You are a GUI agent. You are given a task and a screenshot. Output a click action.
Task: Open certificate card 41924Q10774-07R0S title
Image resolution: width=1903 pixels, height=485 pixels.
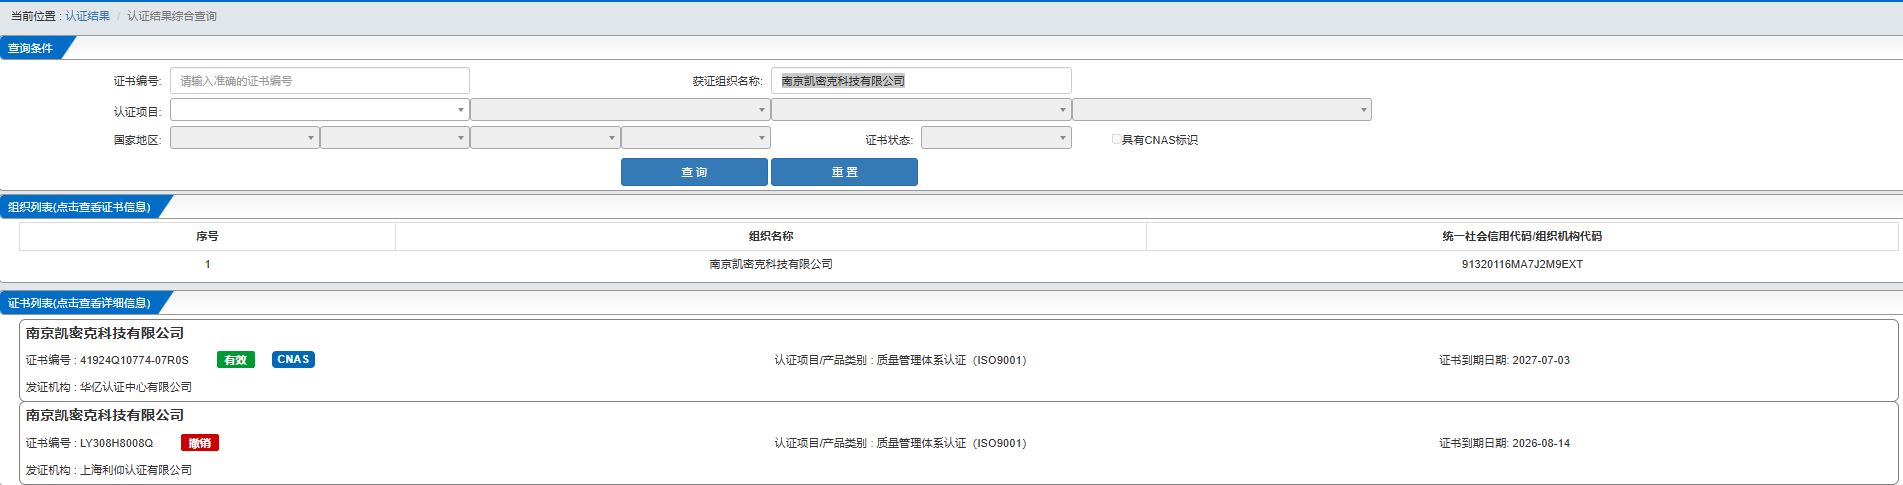(105, 333)
